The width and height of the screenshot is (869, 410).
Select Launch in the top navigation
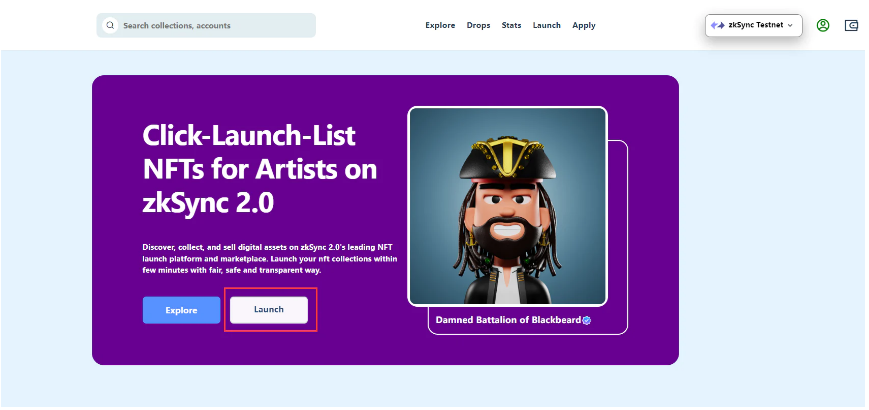point(546,25)
